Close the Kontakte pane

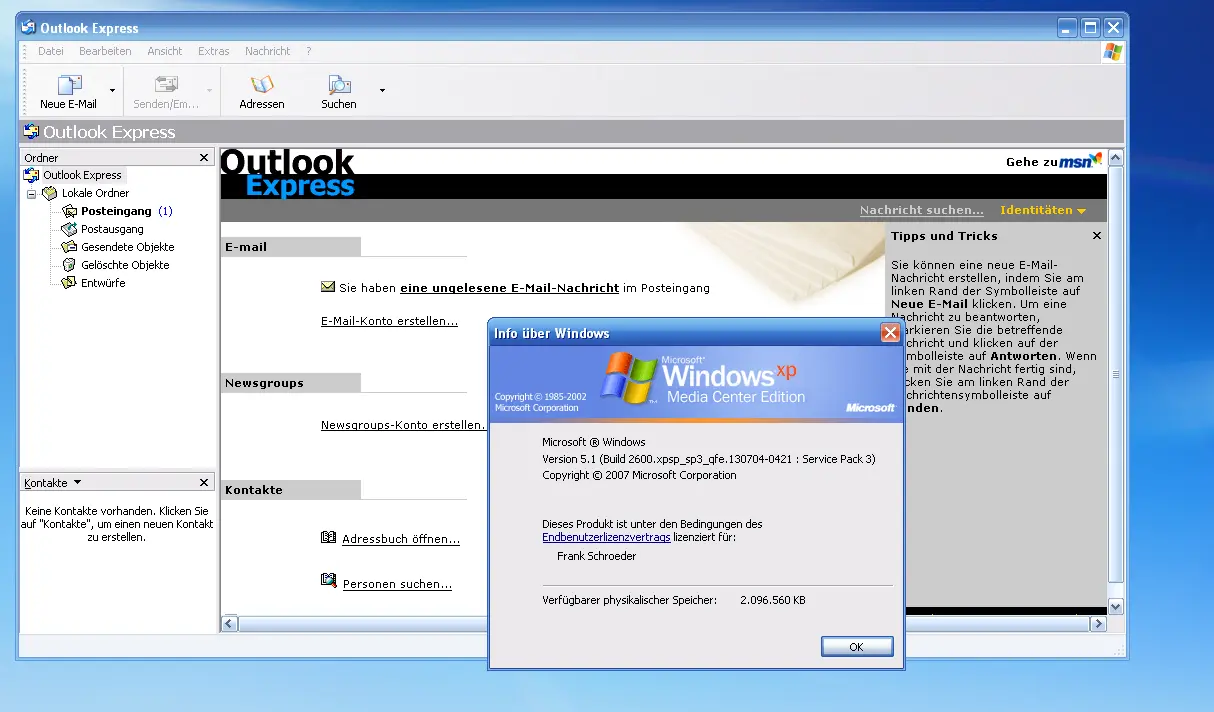coord(204,483)
